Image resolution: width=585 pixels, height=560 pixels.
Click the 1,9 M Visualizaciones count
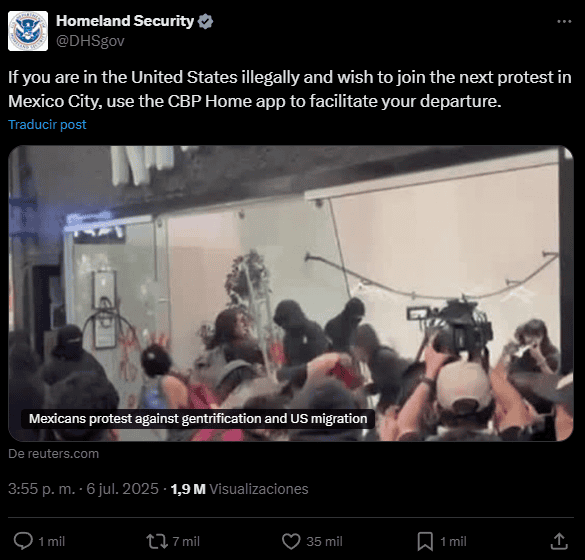coord(240,489)
